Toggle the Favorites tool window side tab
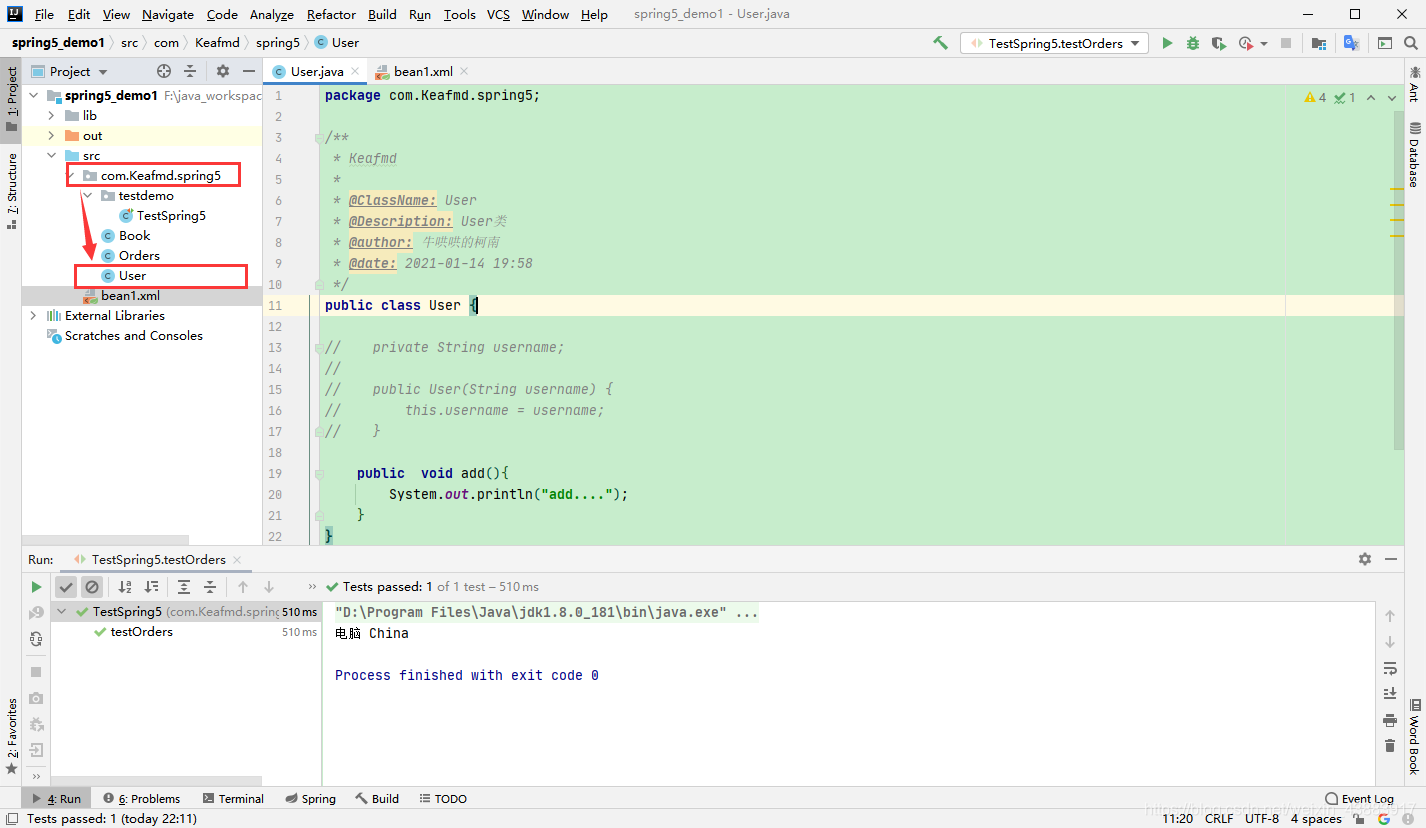This screenshot has height=828, width=1426. coord(11,737)
